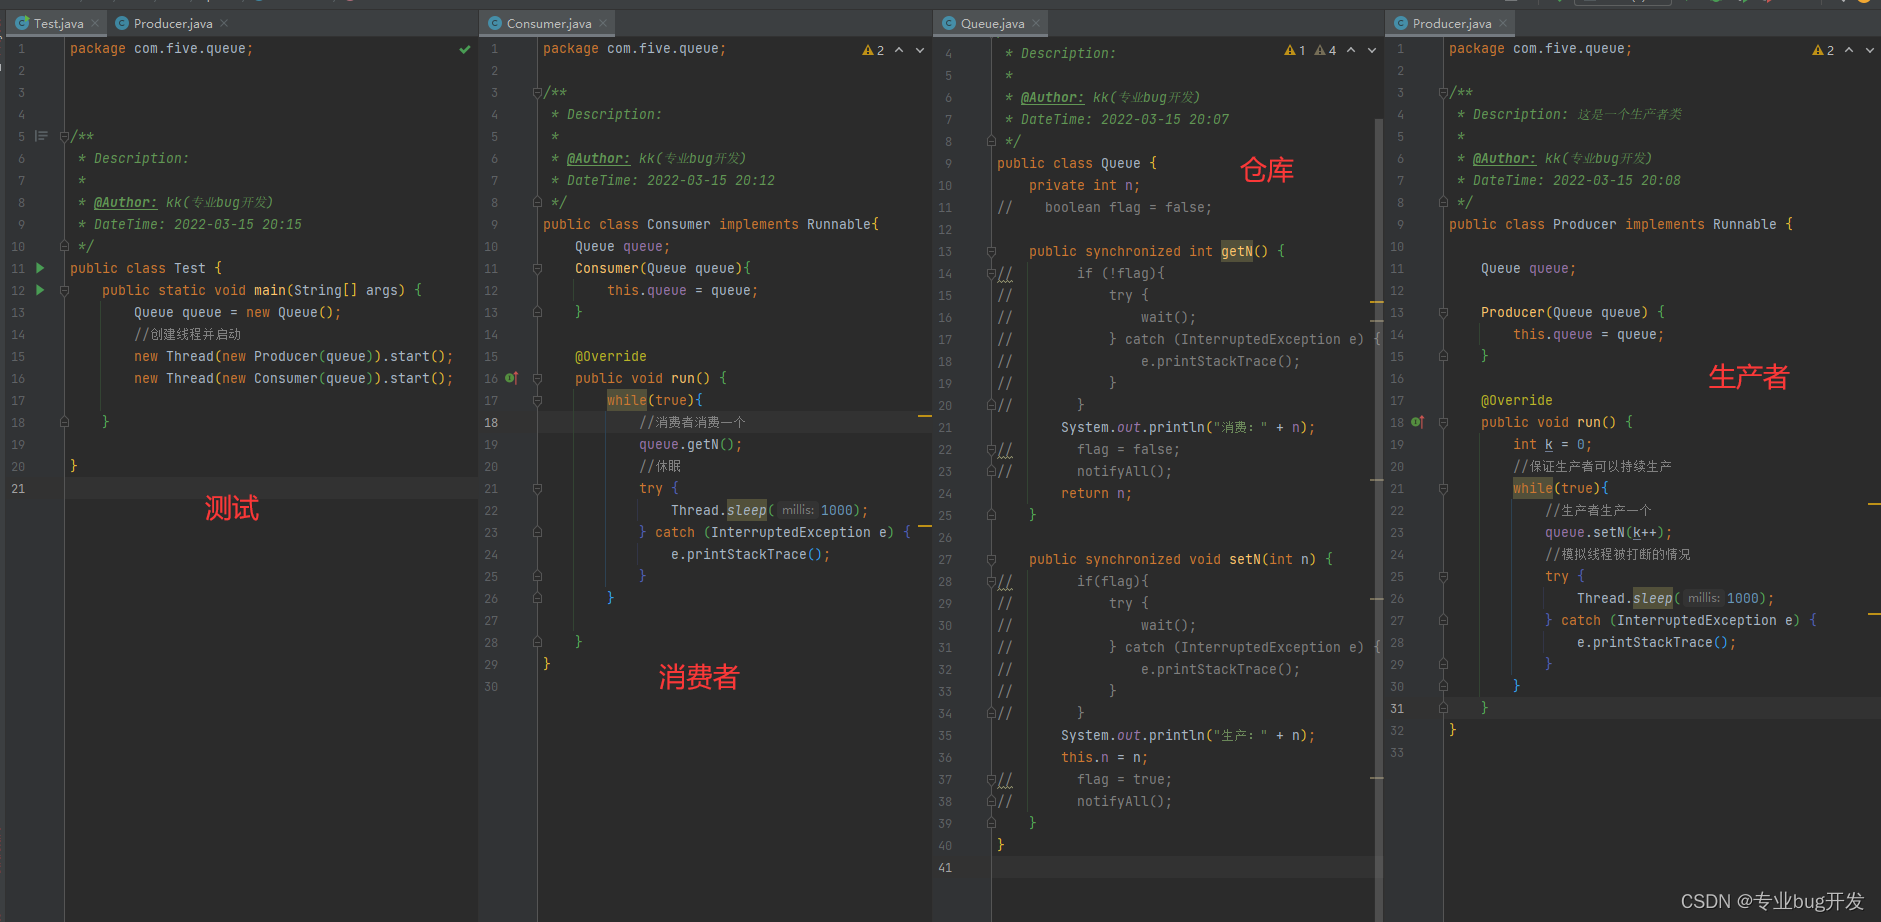The image size is (1881, 922).
Task: Collapse the while(true) loop in Consumer.java
Action: (x=537, y=400)
